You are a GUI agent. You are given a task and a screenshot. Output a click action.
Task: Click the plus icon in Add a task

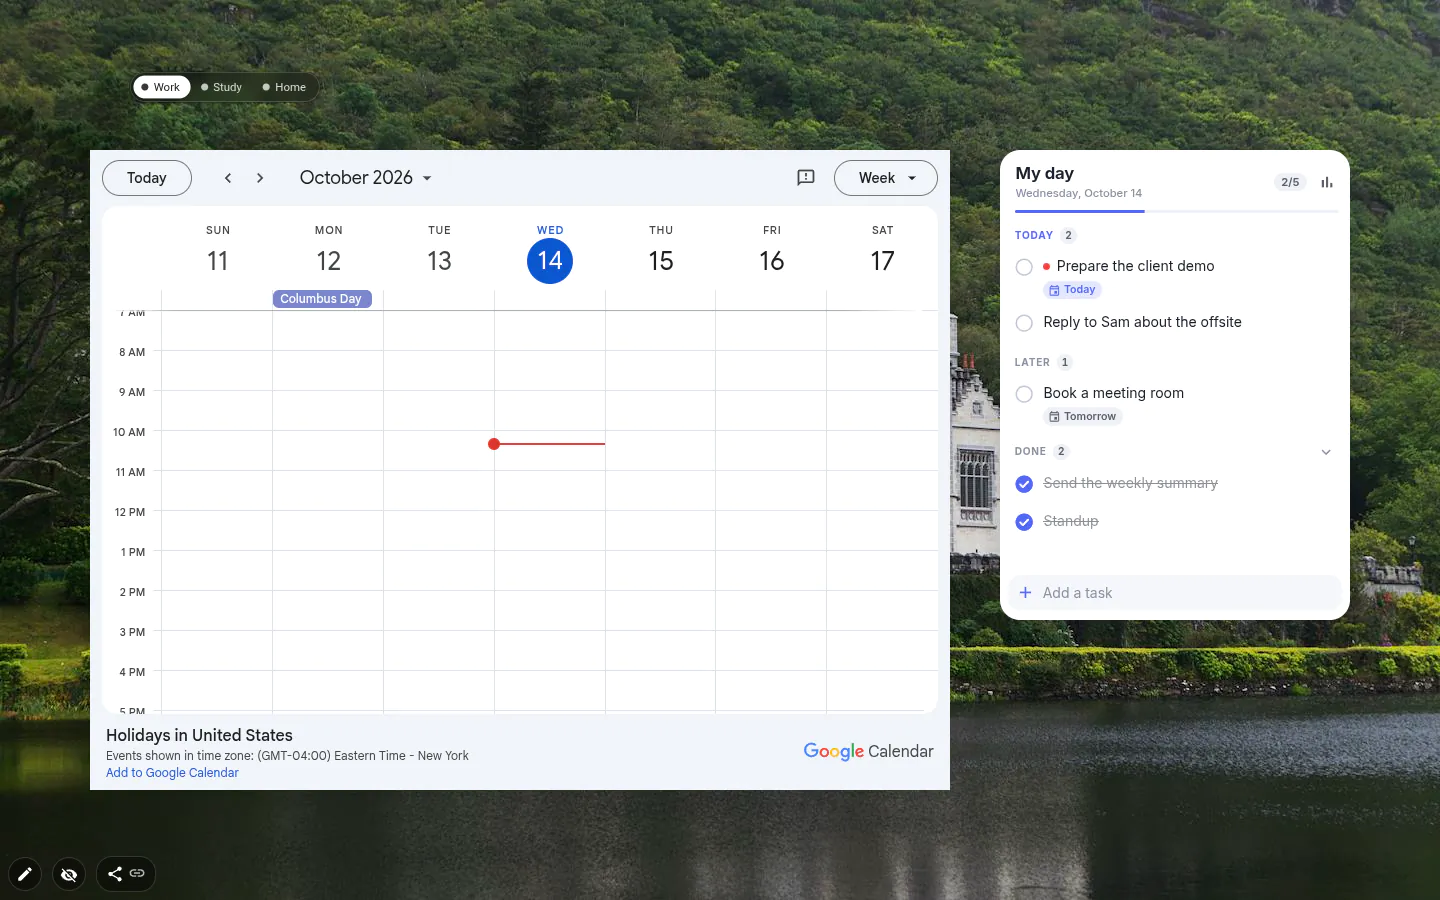tap(1025, 593)
